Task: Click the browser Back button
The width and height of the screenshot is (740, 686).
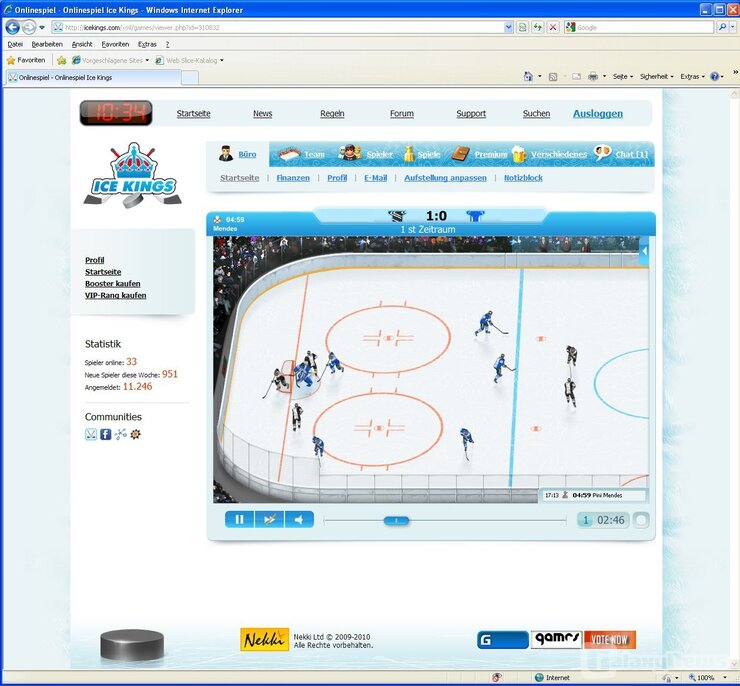Action: click(x=13, y=27)
